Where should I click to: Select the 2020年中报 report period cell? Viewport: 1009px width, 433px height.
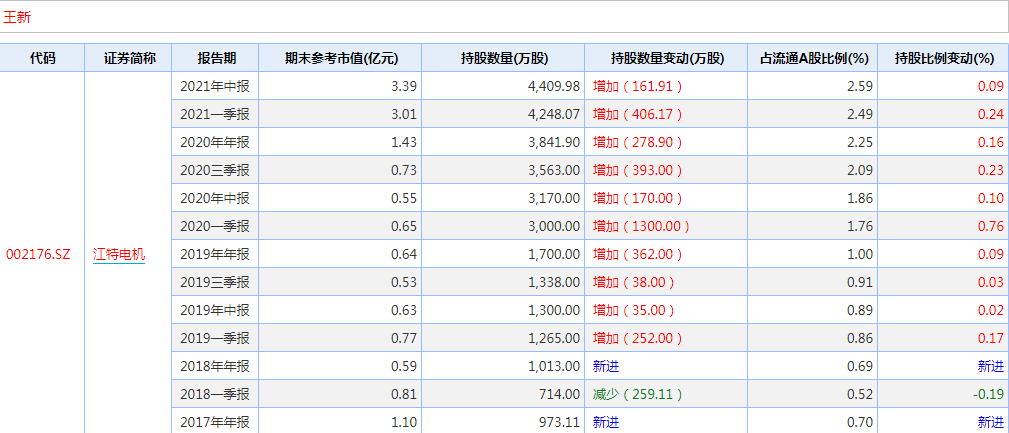coord(216,198)
